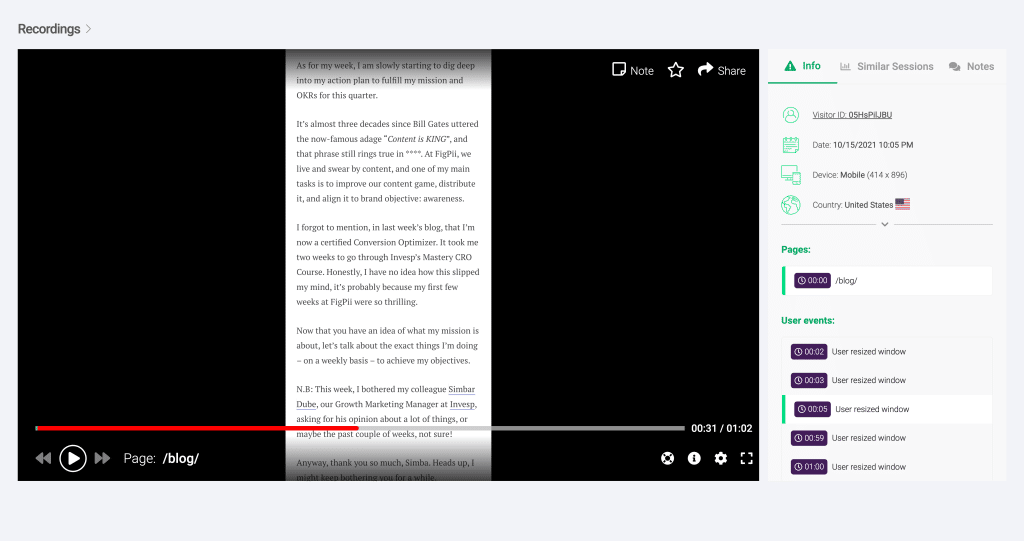Screen dimensions: 1024x541
Task: Select the 00:05 User resized window event
Action: click(x=887, y=409)
